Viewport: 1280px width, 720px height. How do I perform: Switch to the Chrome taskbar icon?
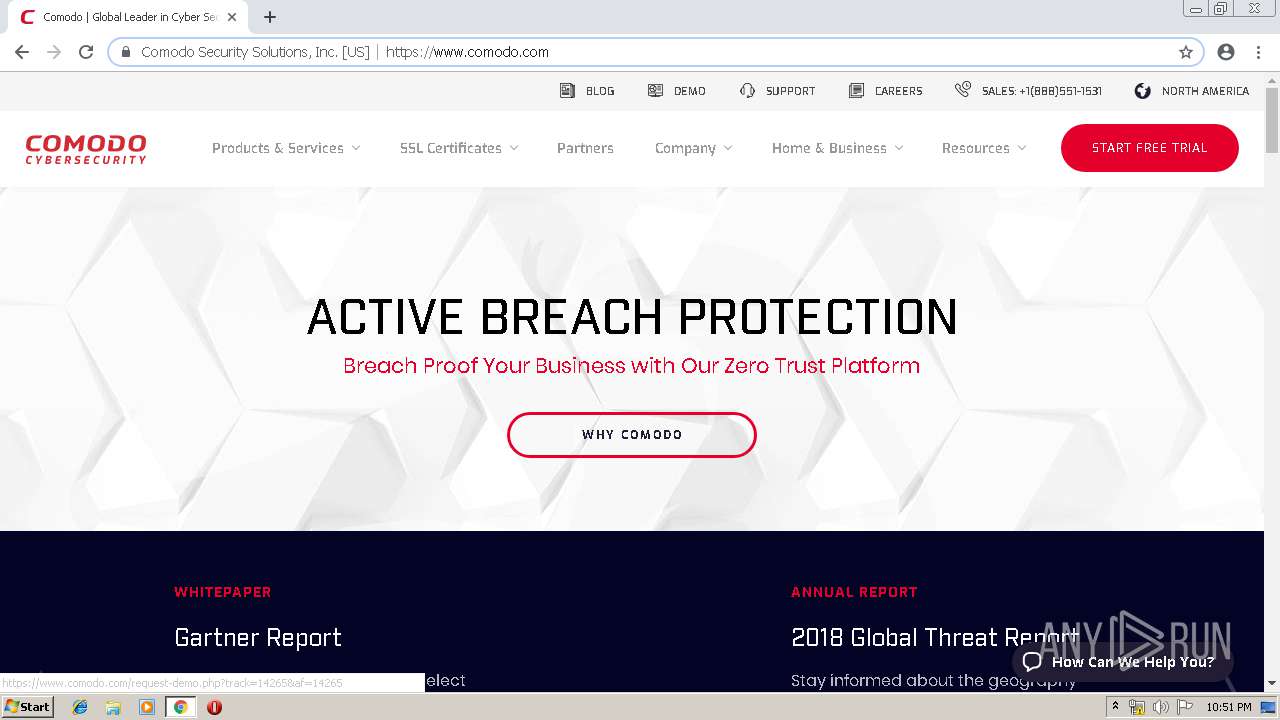(x=180, y=707)
